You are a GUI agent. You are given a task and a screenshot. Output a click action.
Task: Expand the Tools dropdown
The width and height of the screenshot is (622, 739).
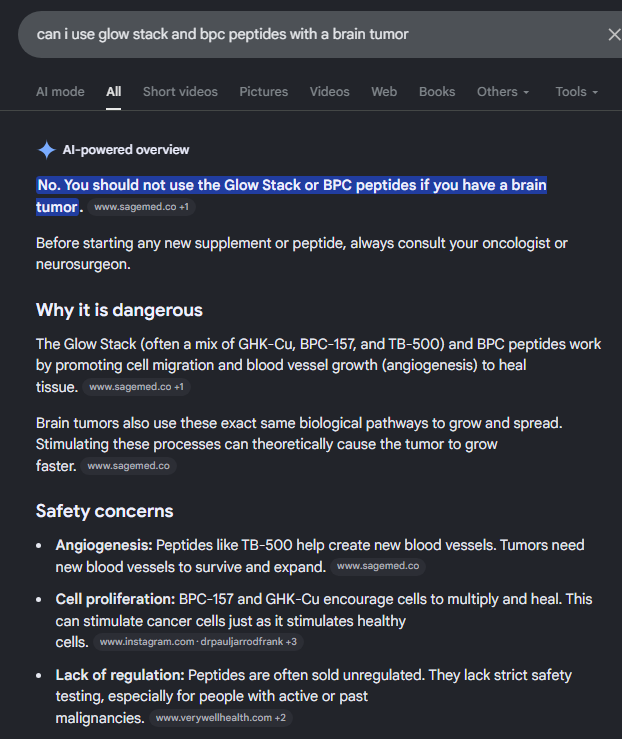[x=576, y=91]
